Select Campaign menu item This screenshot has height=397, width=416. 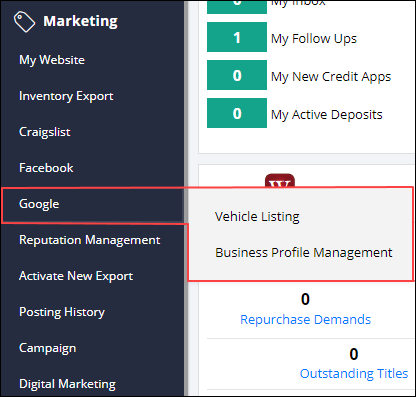pos(48,348)
